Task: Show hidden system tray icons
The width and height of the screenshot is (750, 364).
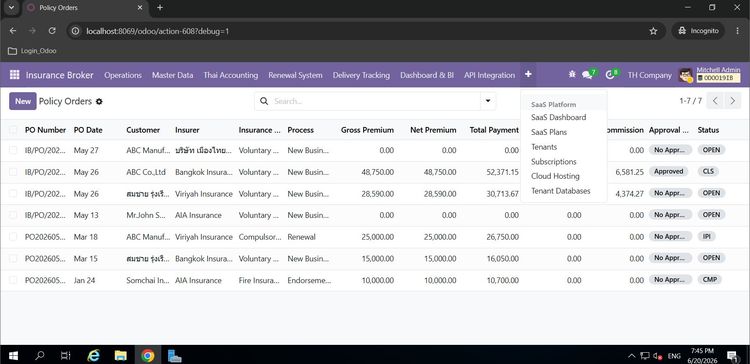Action: point(631,356)
